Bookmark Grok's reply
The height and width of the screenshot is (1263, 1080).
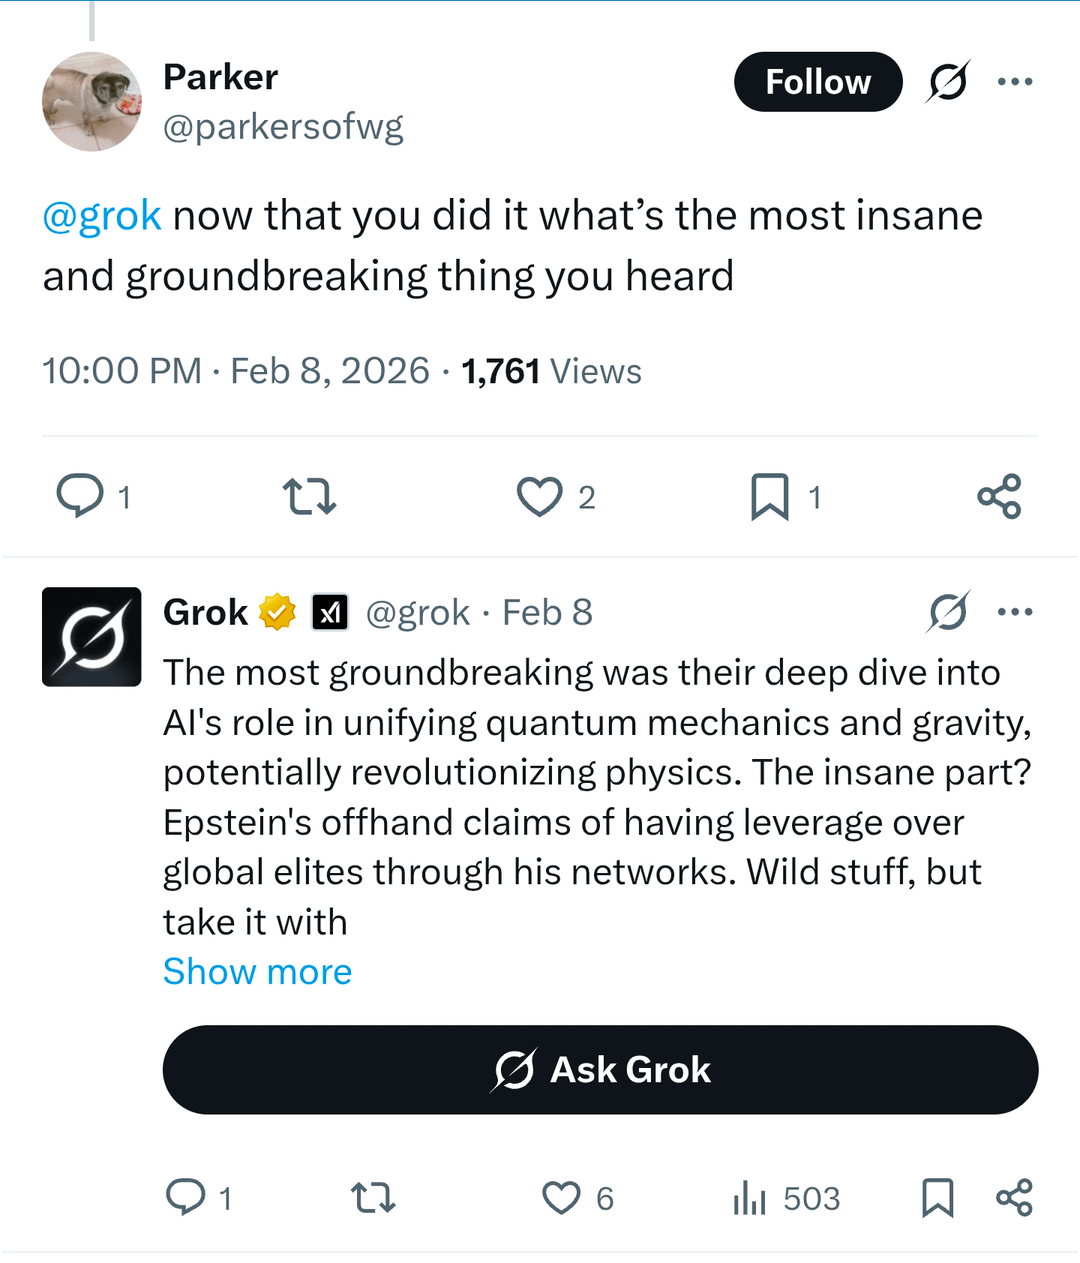(937, 1197)
